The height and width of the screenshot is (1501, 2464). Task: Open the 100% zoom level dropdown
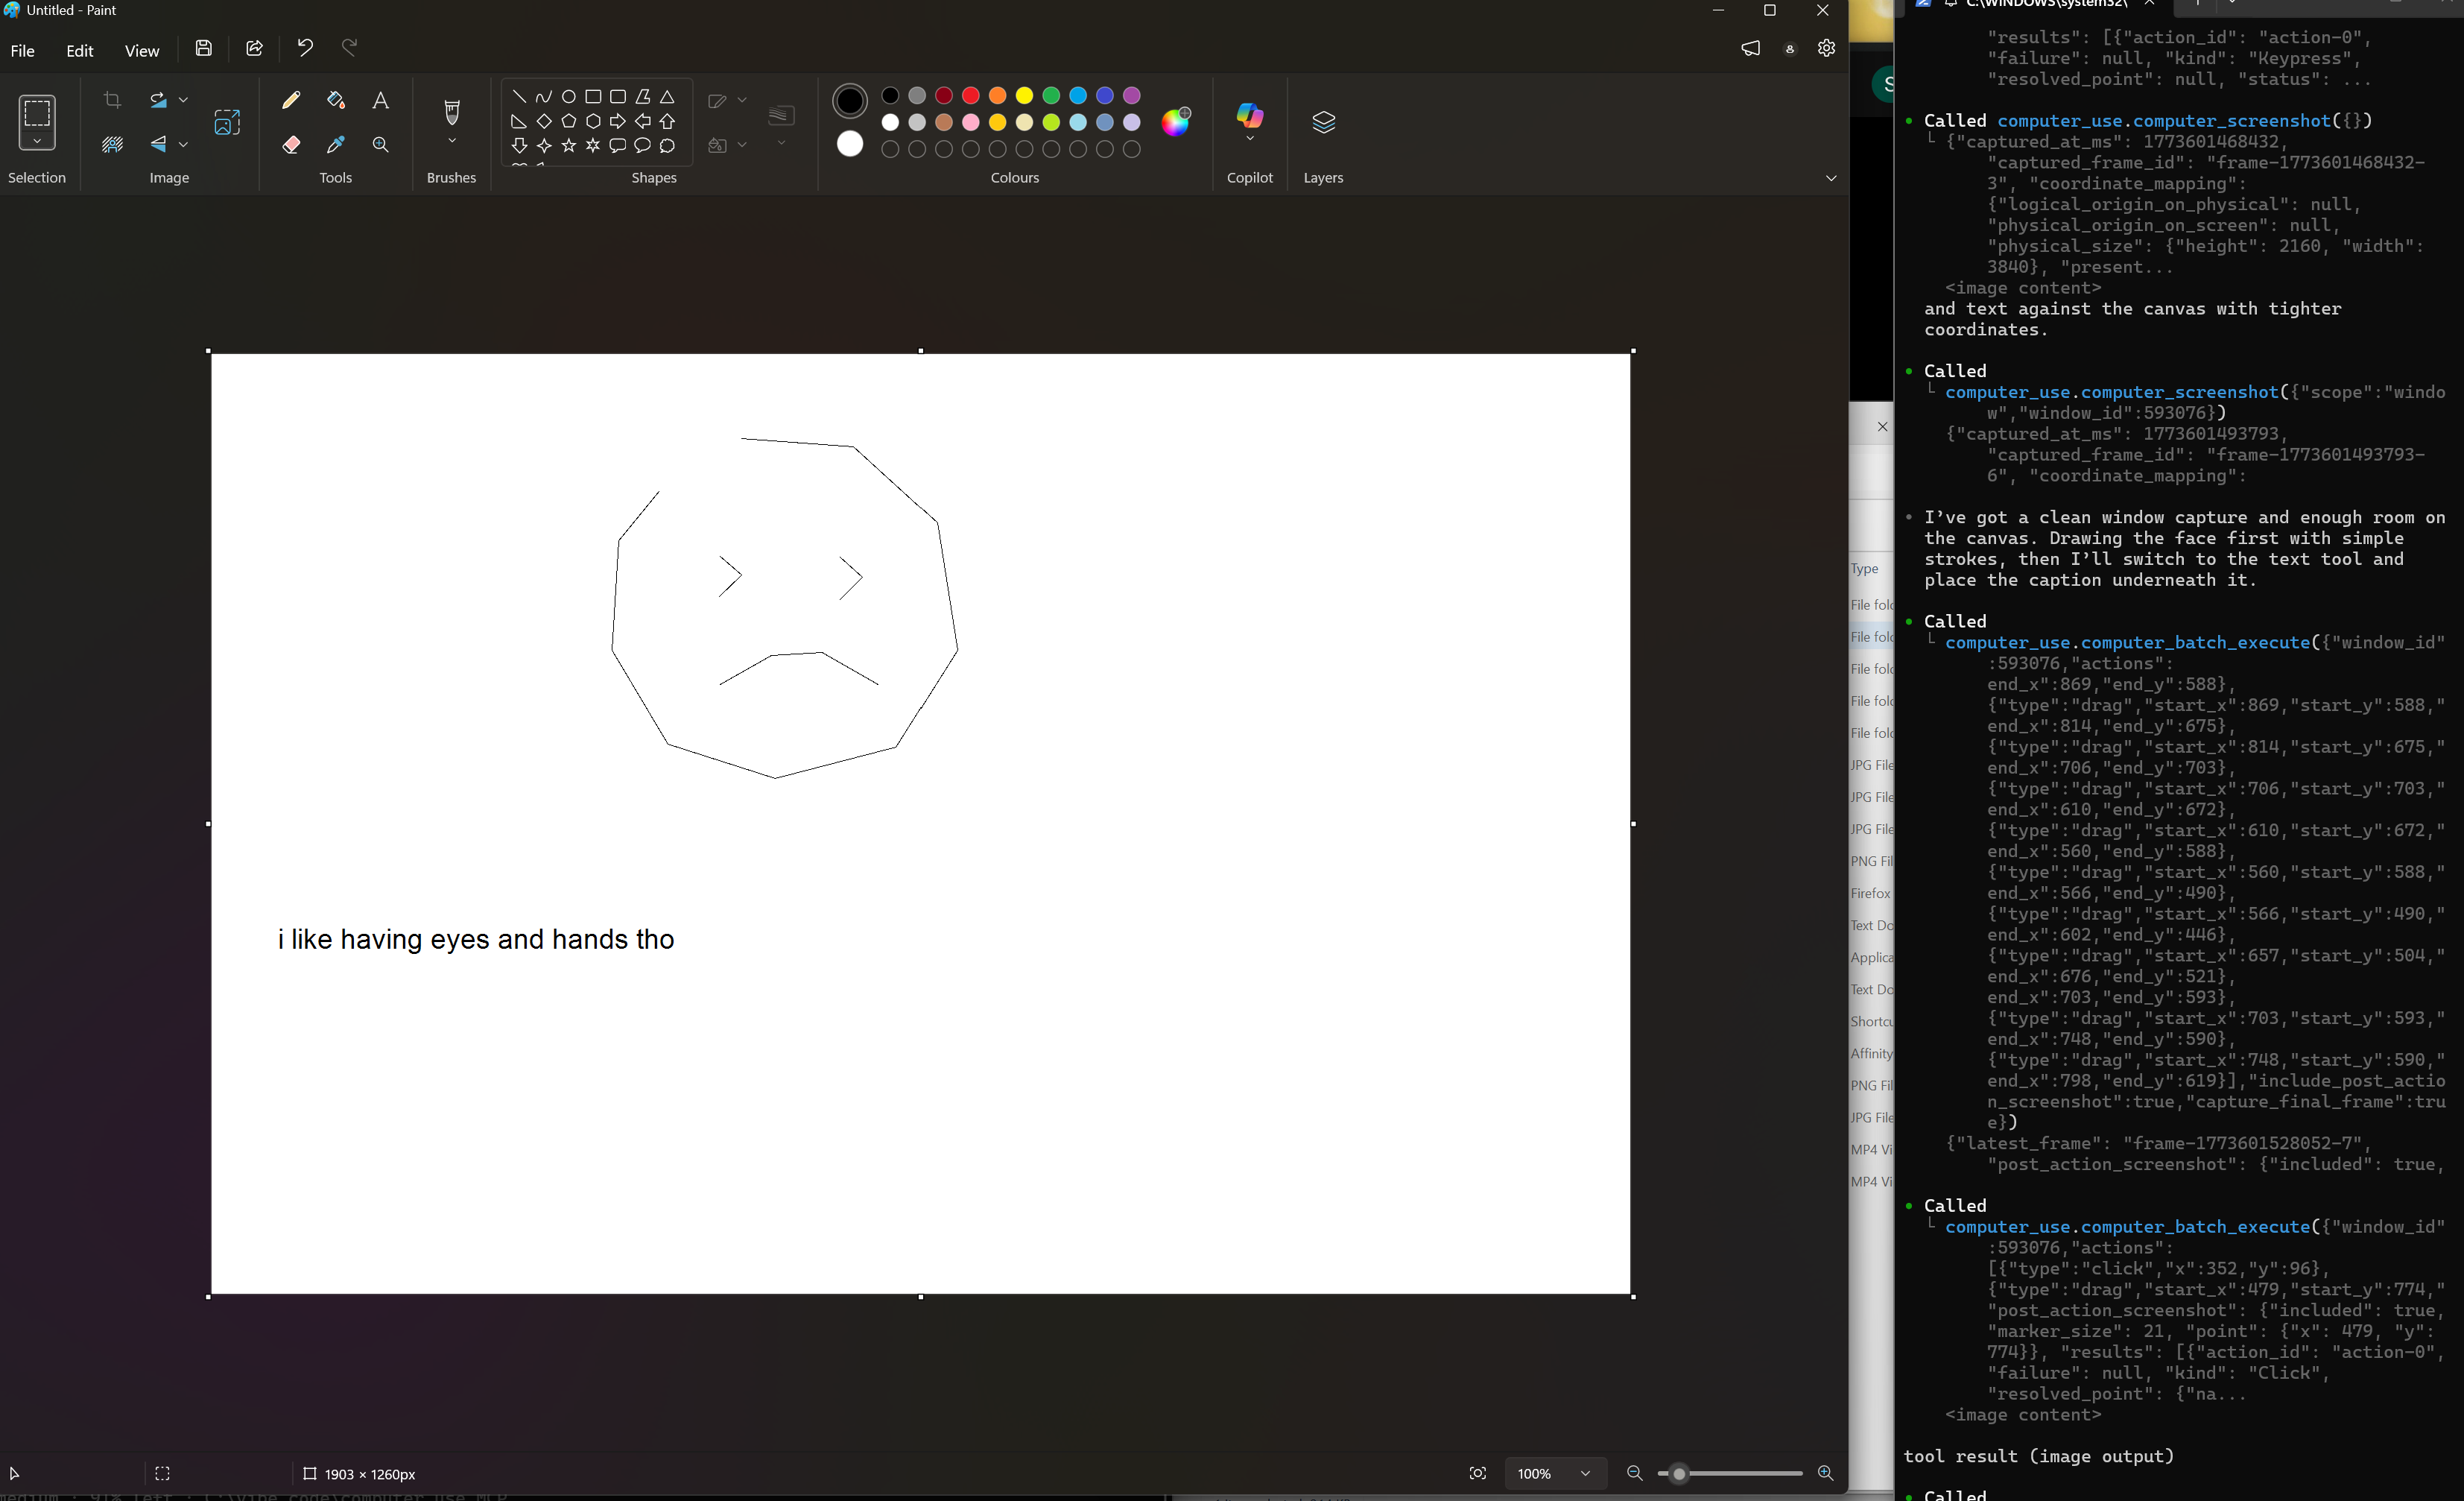tap(1584, 1473)
